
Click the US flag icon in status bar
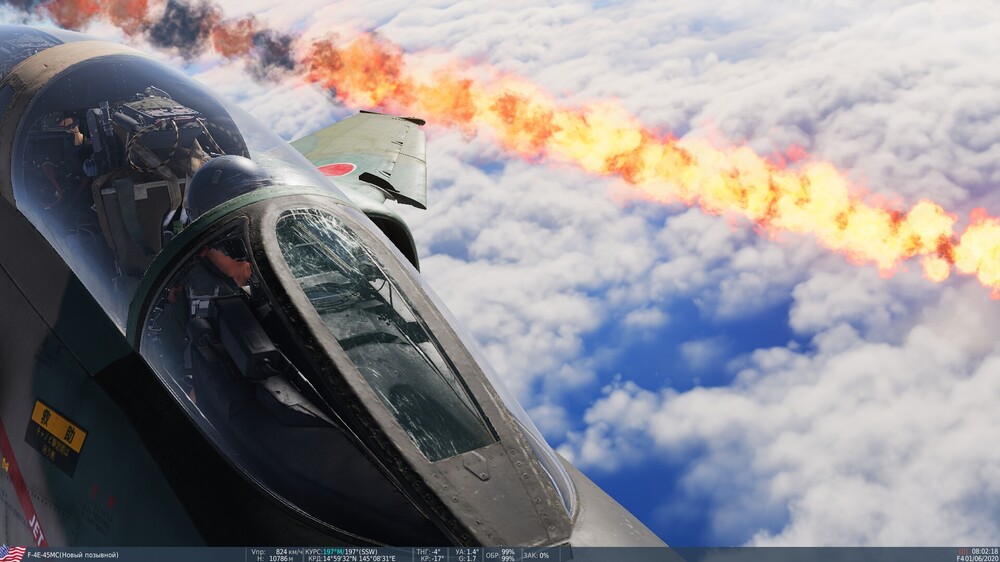point(13,554)
